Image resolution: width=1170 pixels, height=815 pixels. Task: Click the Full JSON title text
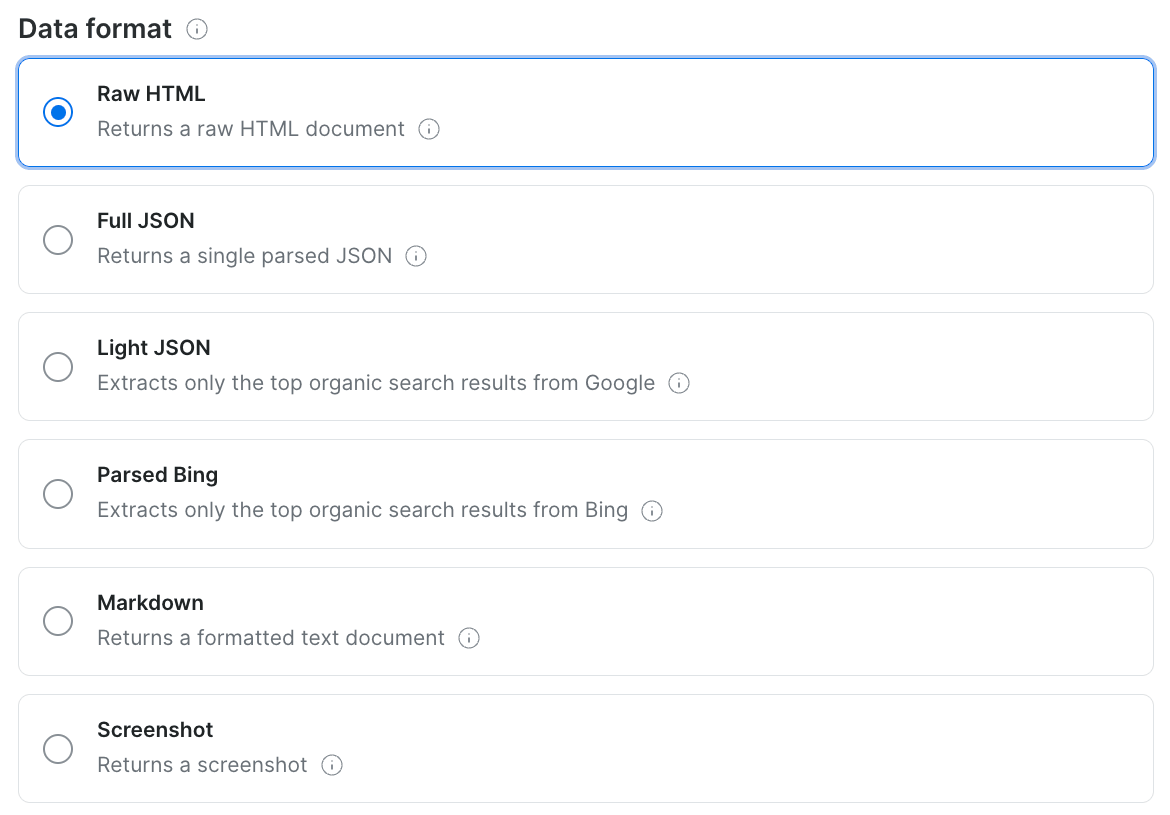tap(146, 221)
